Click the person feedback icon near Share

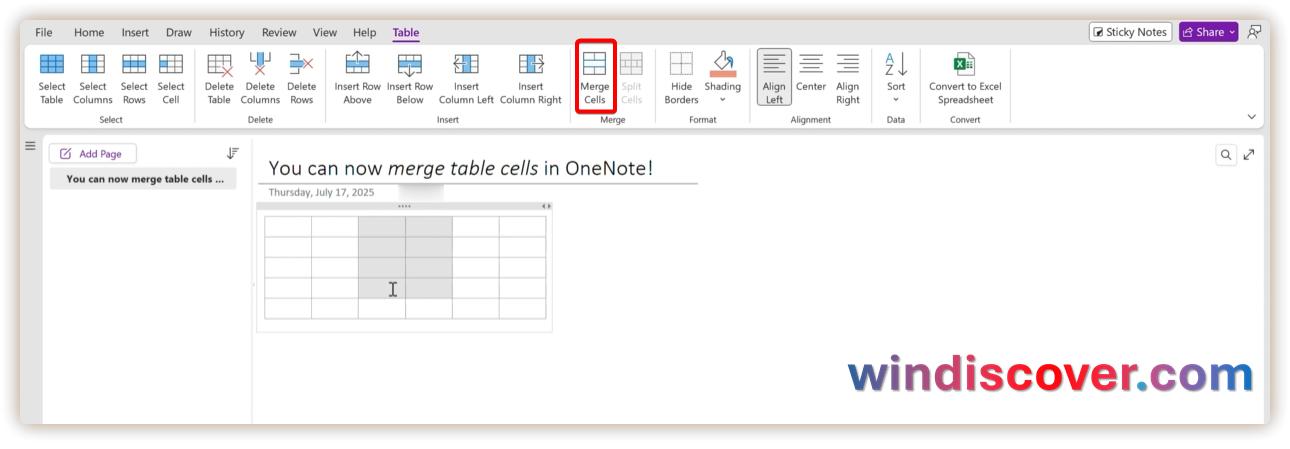pos(1254,32)
